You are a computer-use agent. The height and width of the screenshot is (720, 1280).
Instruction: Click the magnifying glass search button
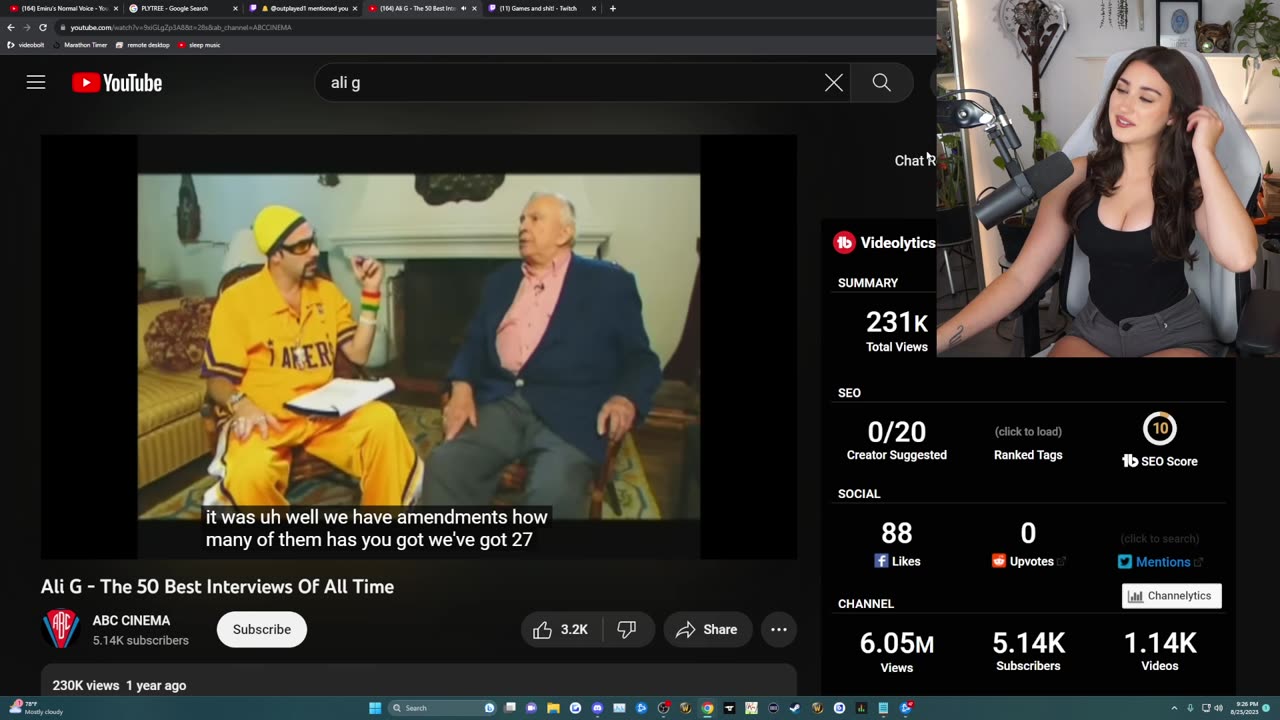(881, 83)
